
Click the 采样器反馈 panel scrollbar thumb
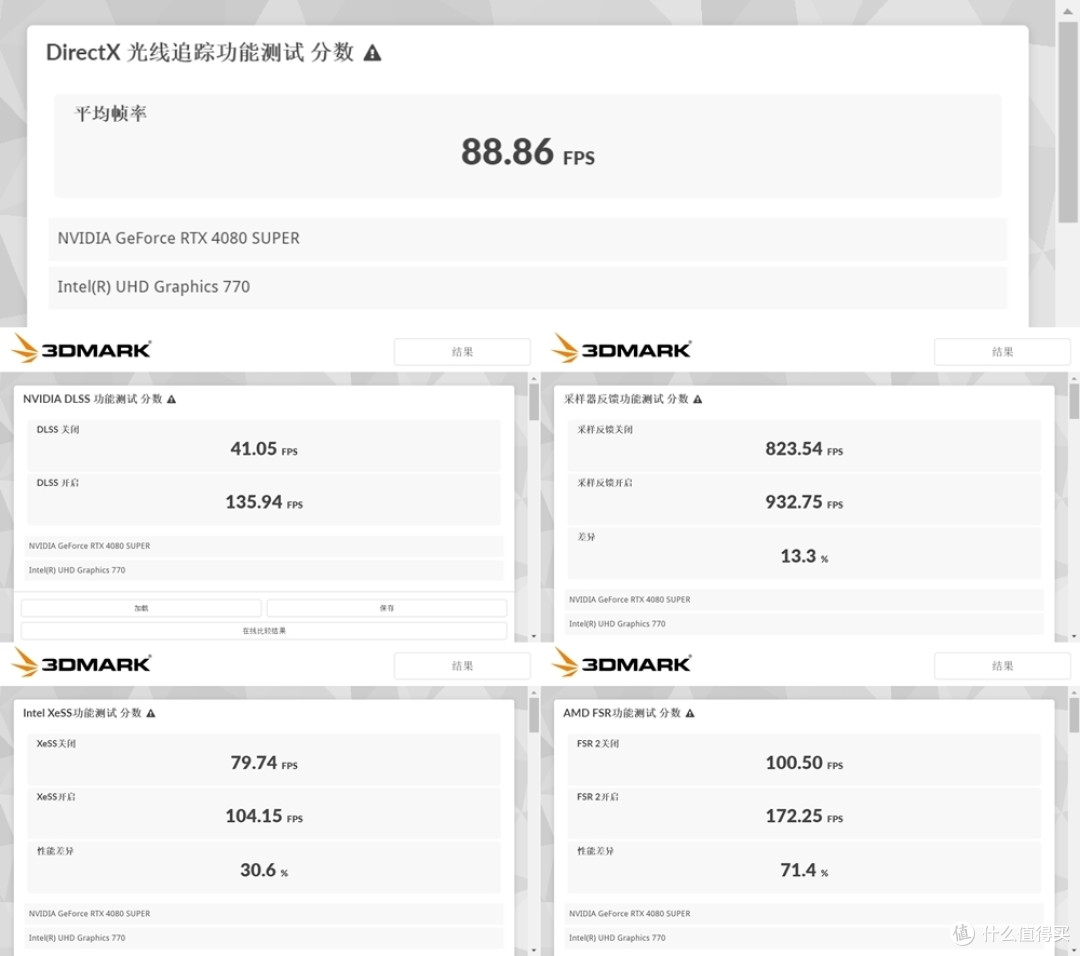pos(1074,402)
